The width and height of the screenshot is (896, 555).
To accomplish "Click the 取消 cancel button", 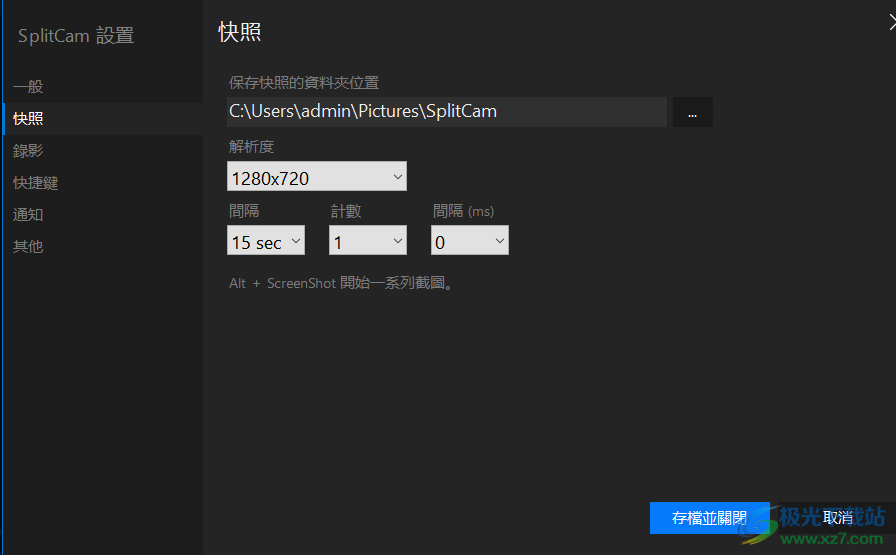I will click(838, 518).
